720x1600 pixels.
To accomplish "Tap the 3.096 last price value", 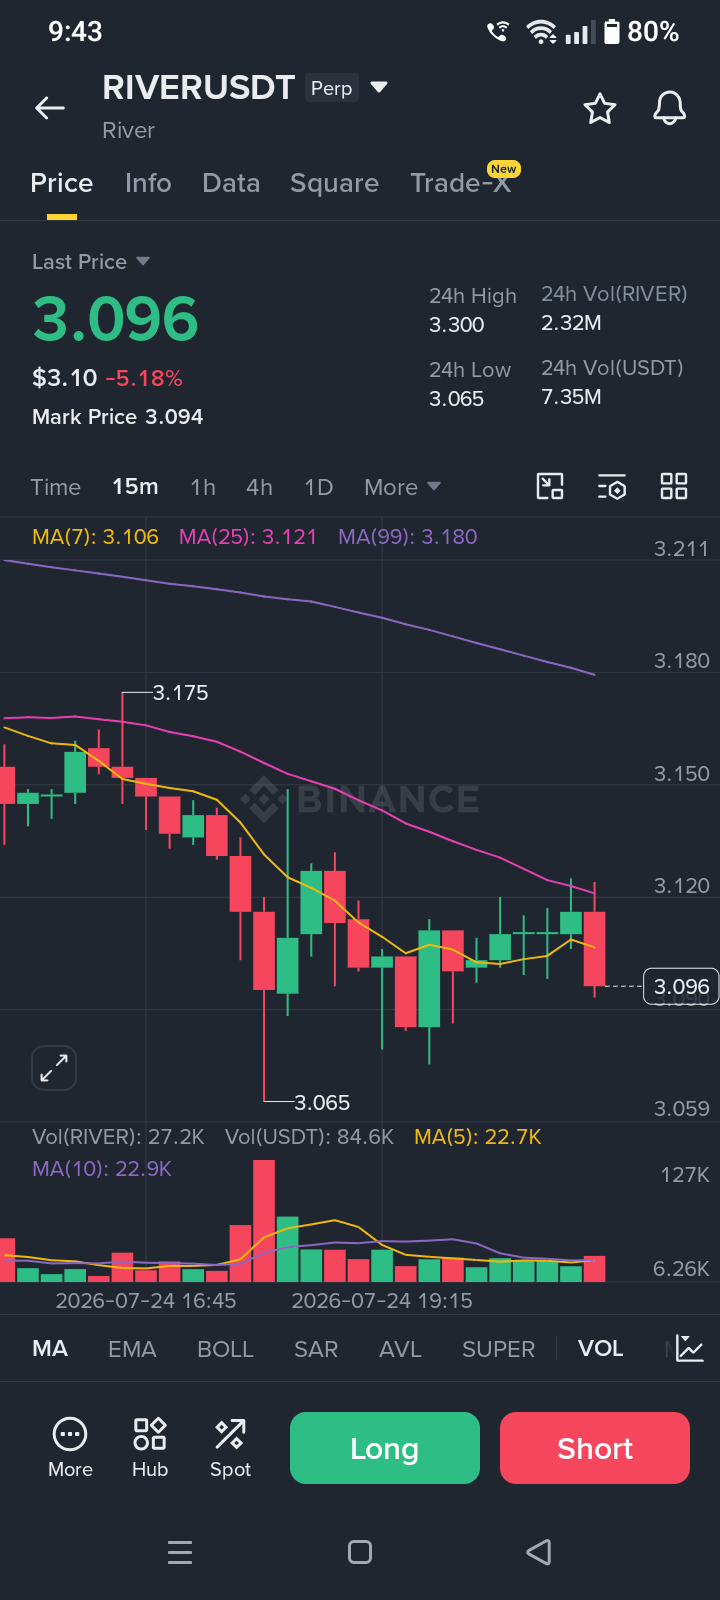I will [x=116, y=319].
